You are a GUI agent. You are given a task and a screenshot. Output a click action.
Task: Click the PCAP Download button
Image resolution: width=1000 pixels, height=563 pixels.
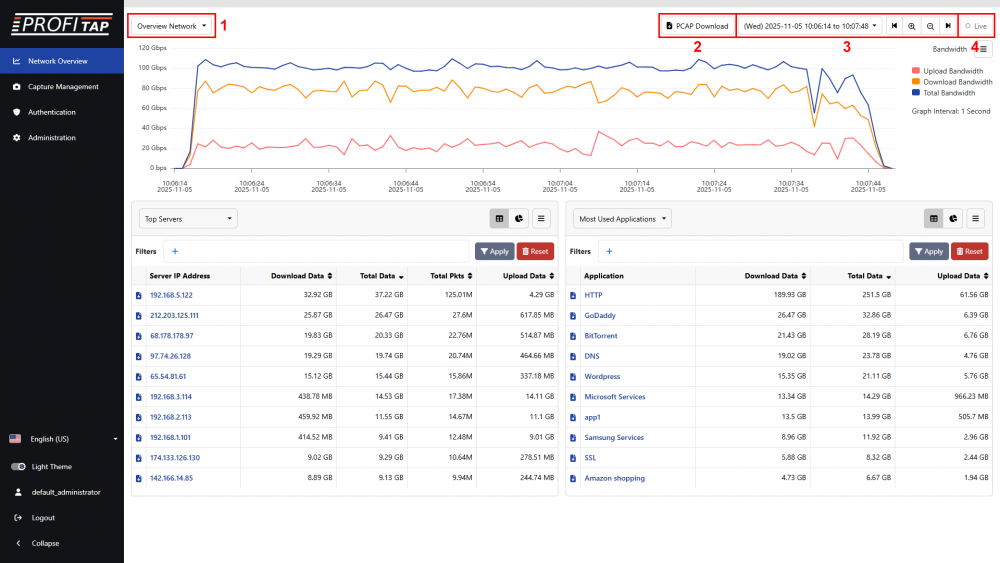pos(697,25)
